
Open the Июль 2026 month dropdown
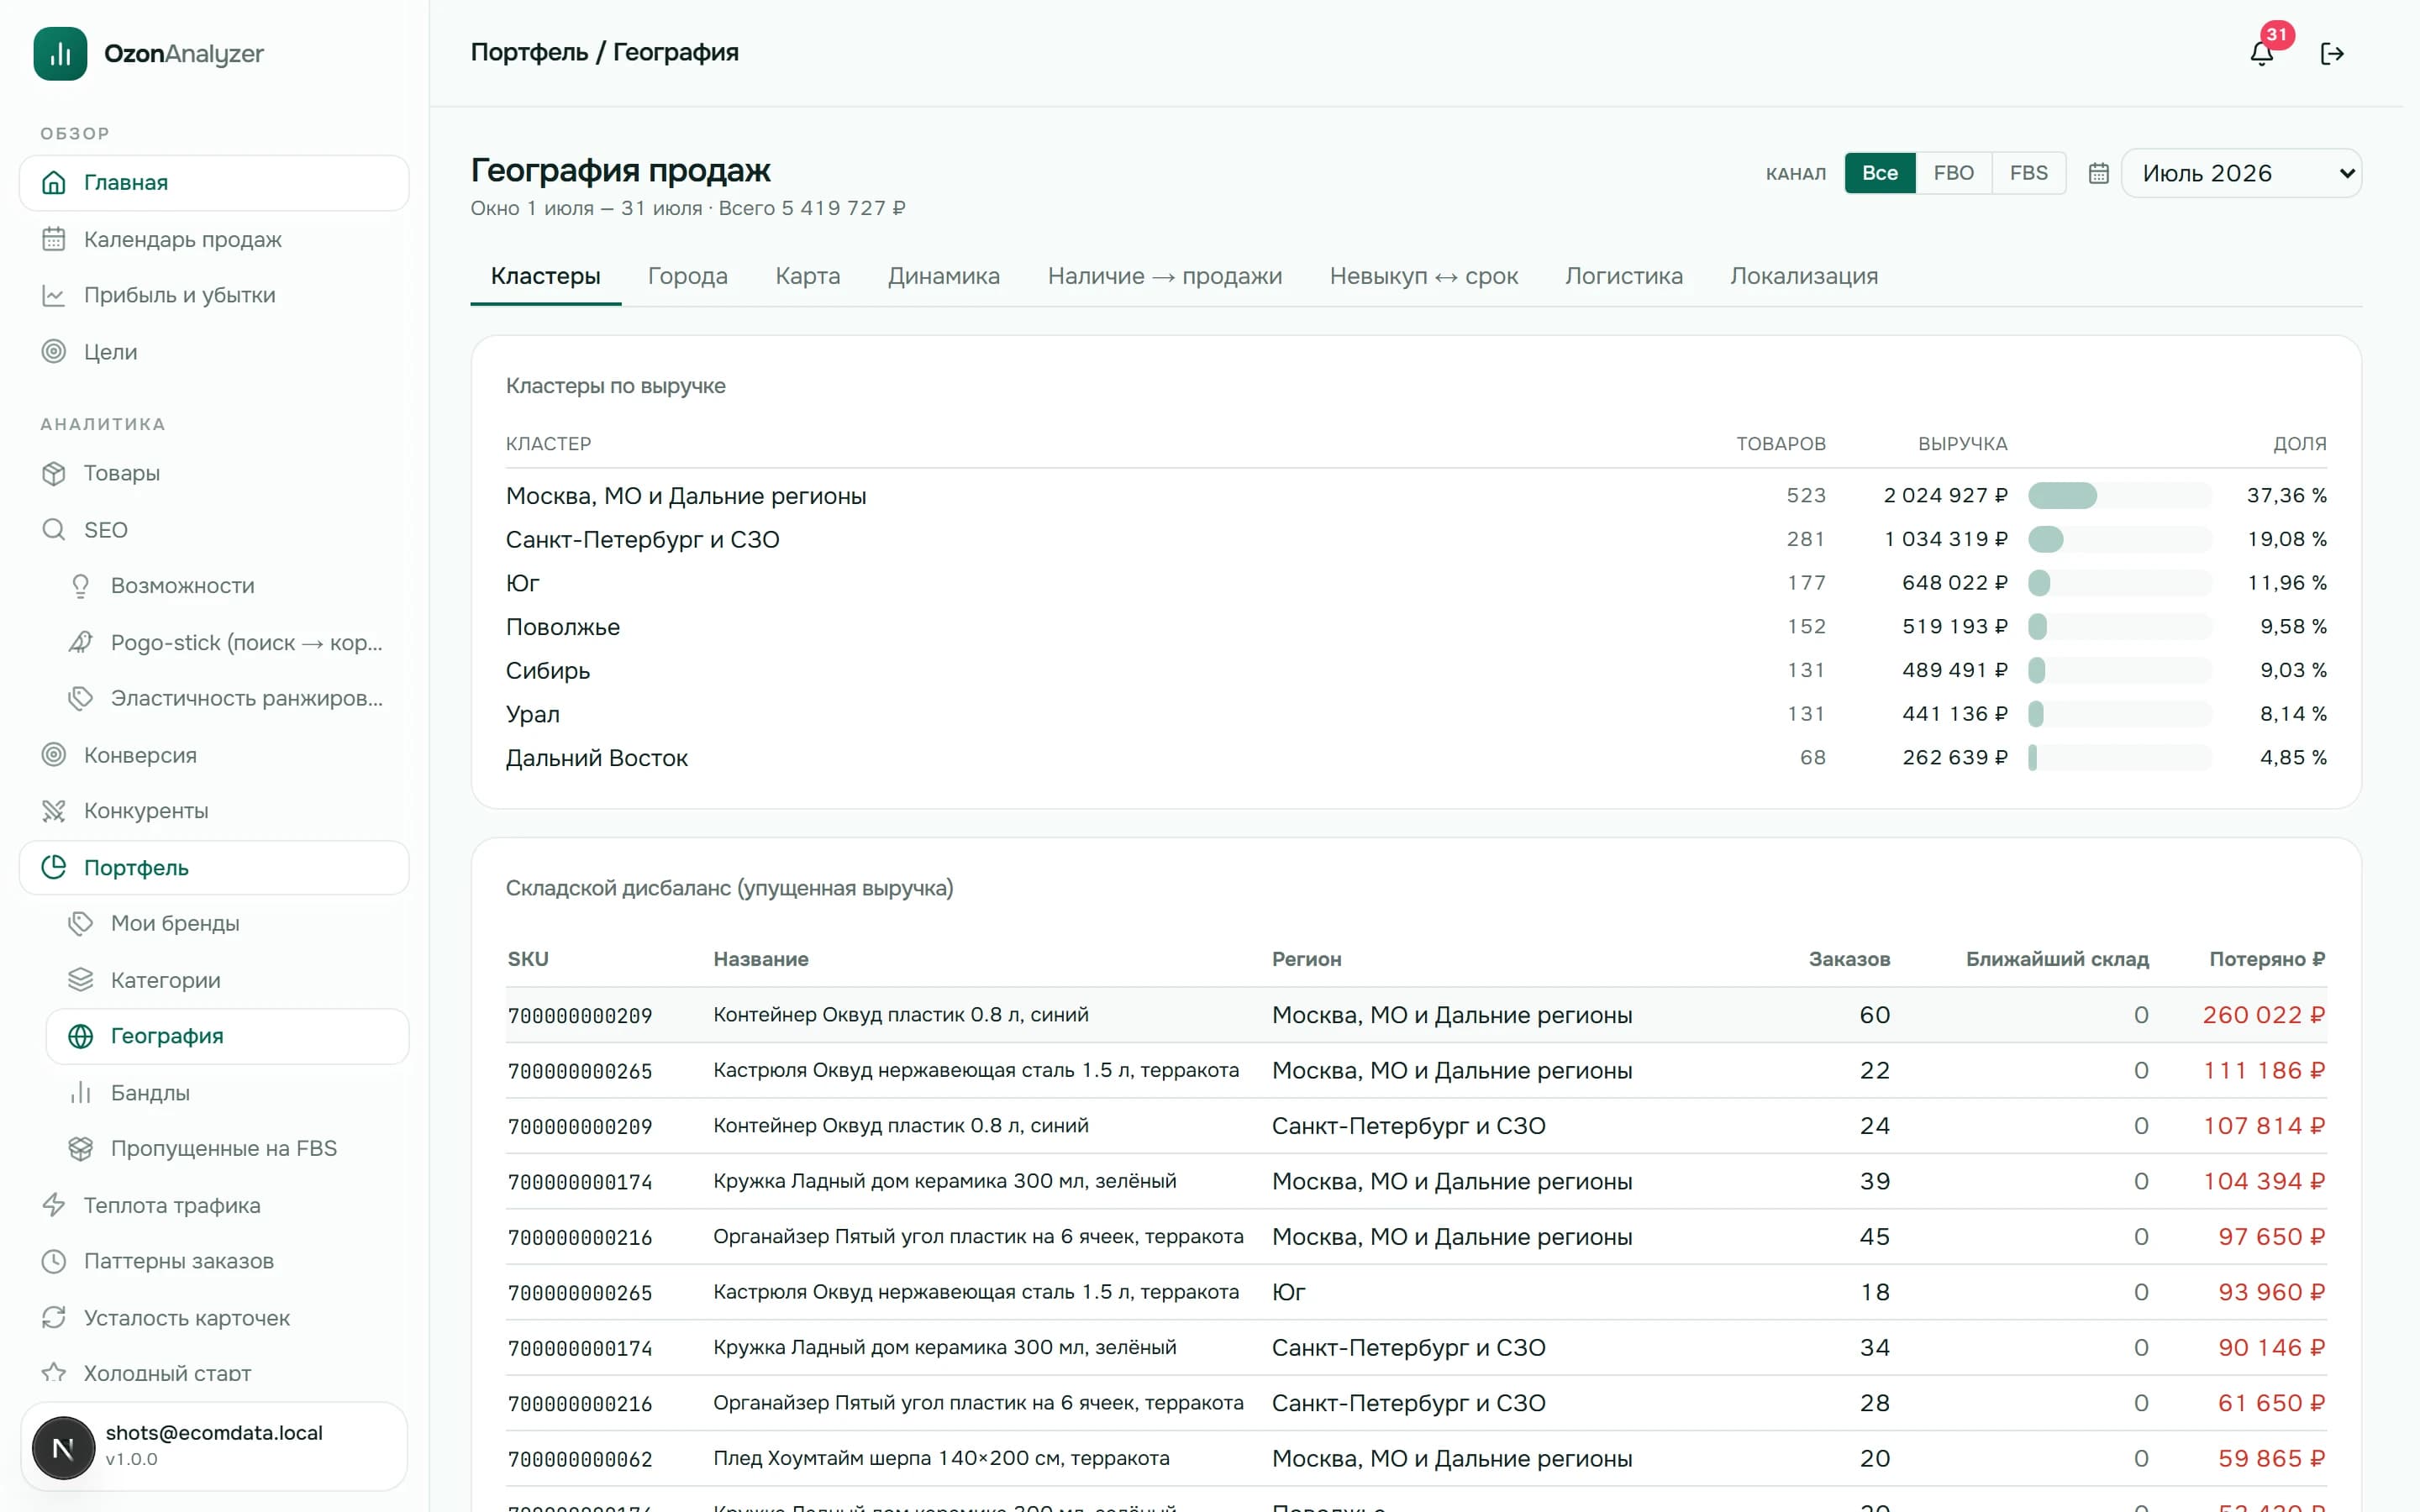(2242, 173)
